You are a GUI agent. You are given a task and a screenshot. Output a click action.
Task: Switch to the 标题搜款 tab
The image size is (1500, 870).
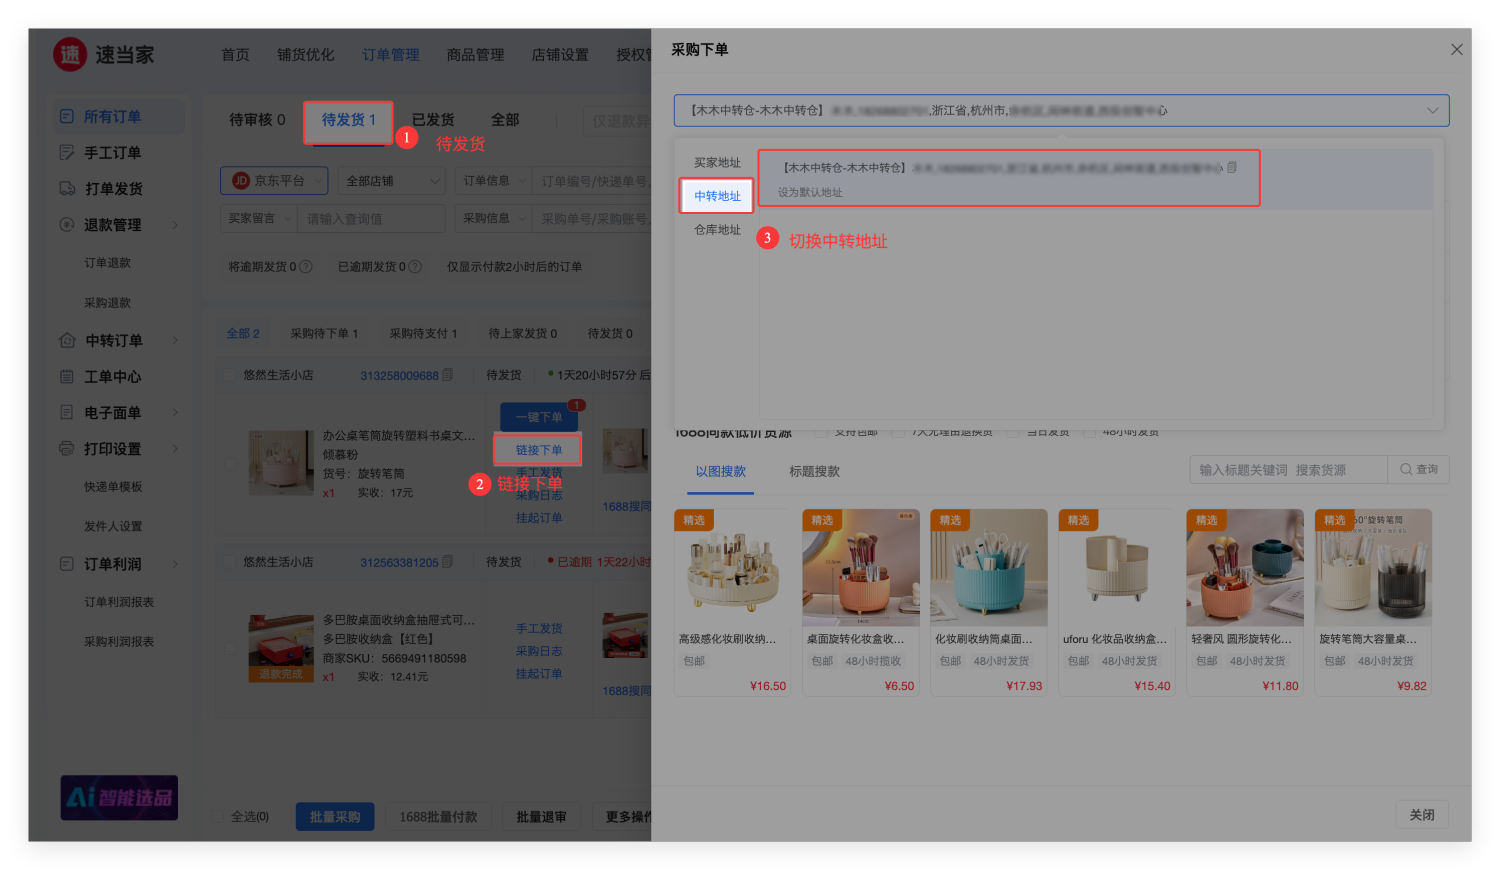[814, 472]
